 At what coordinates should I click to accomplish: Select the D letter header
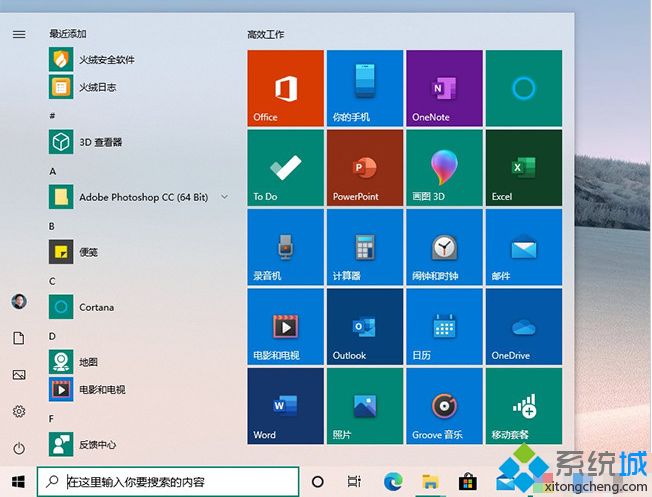[x=52, y=336]
